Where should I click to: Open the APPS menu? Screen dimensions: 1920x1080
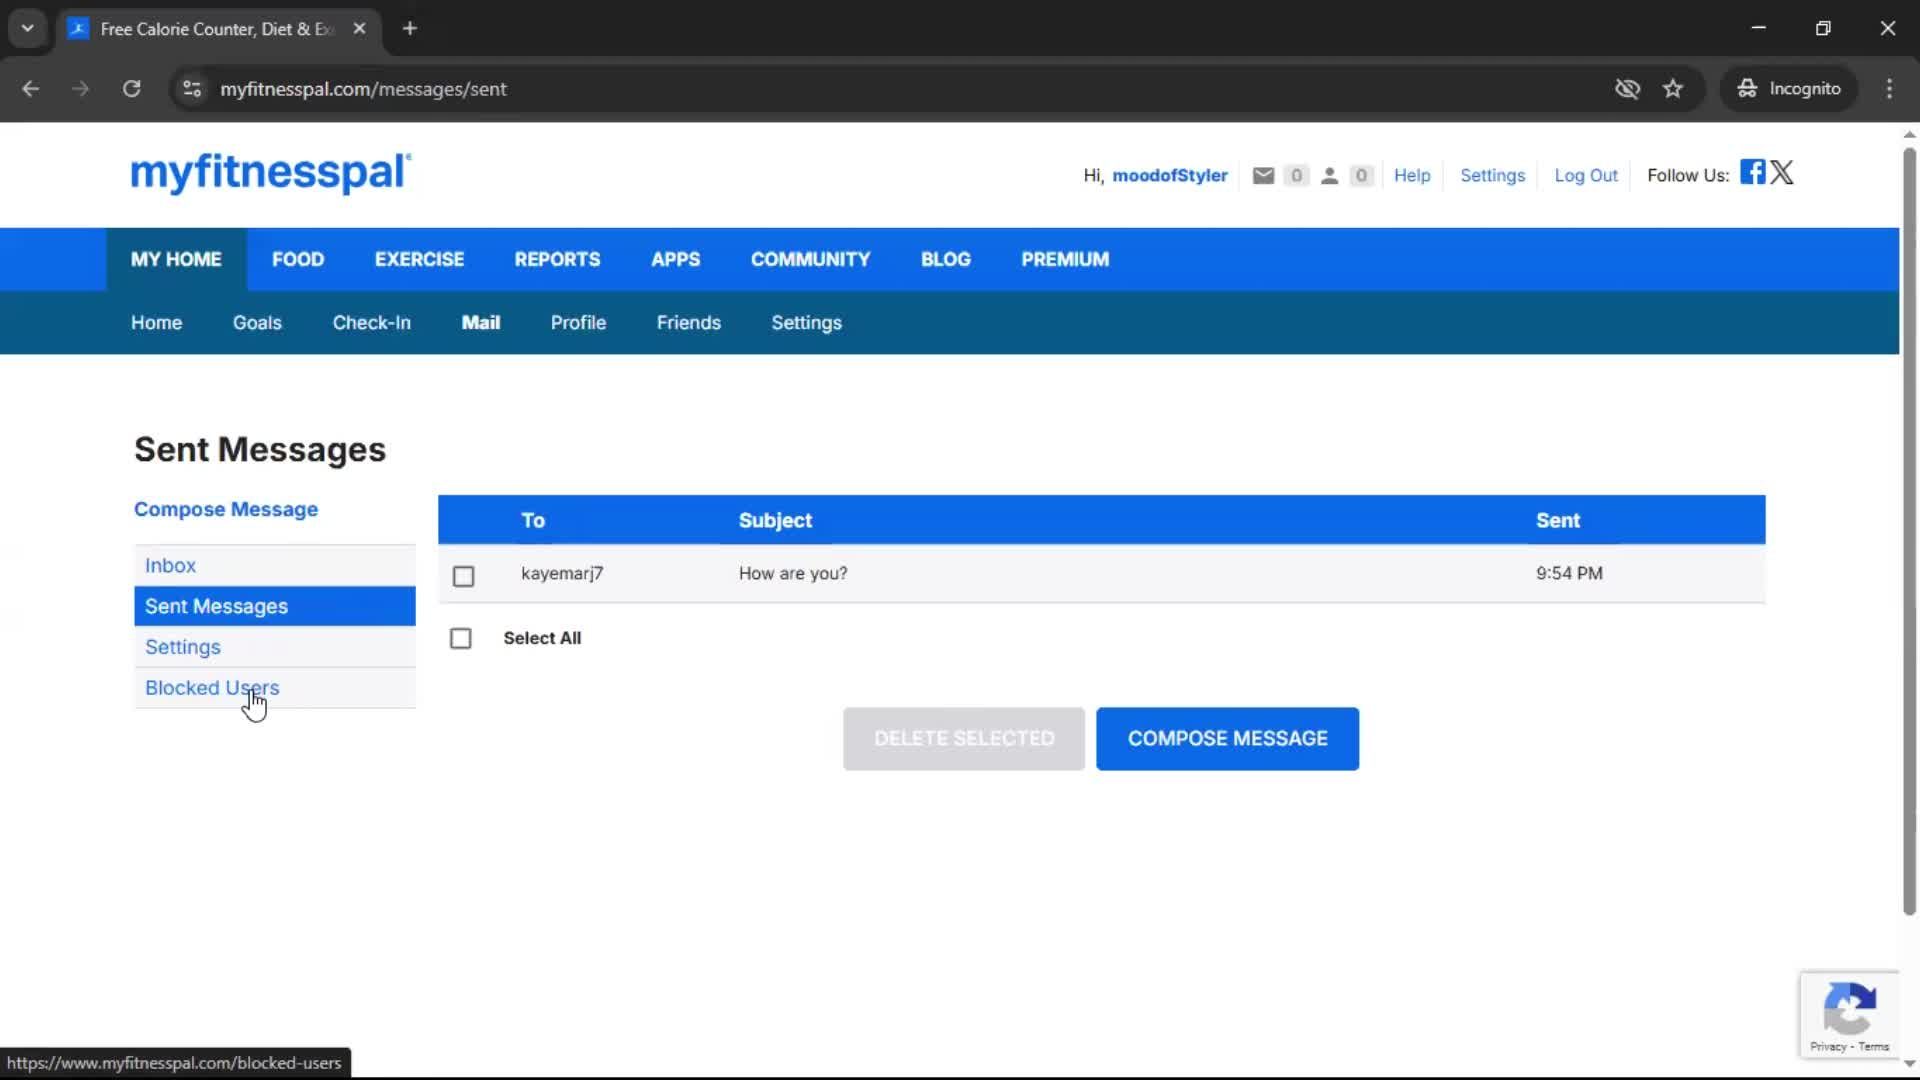[x=675, y=259]
